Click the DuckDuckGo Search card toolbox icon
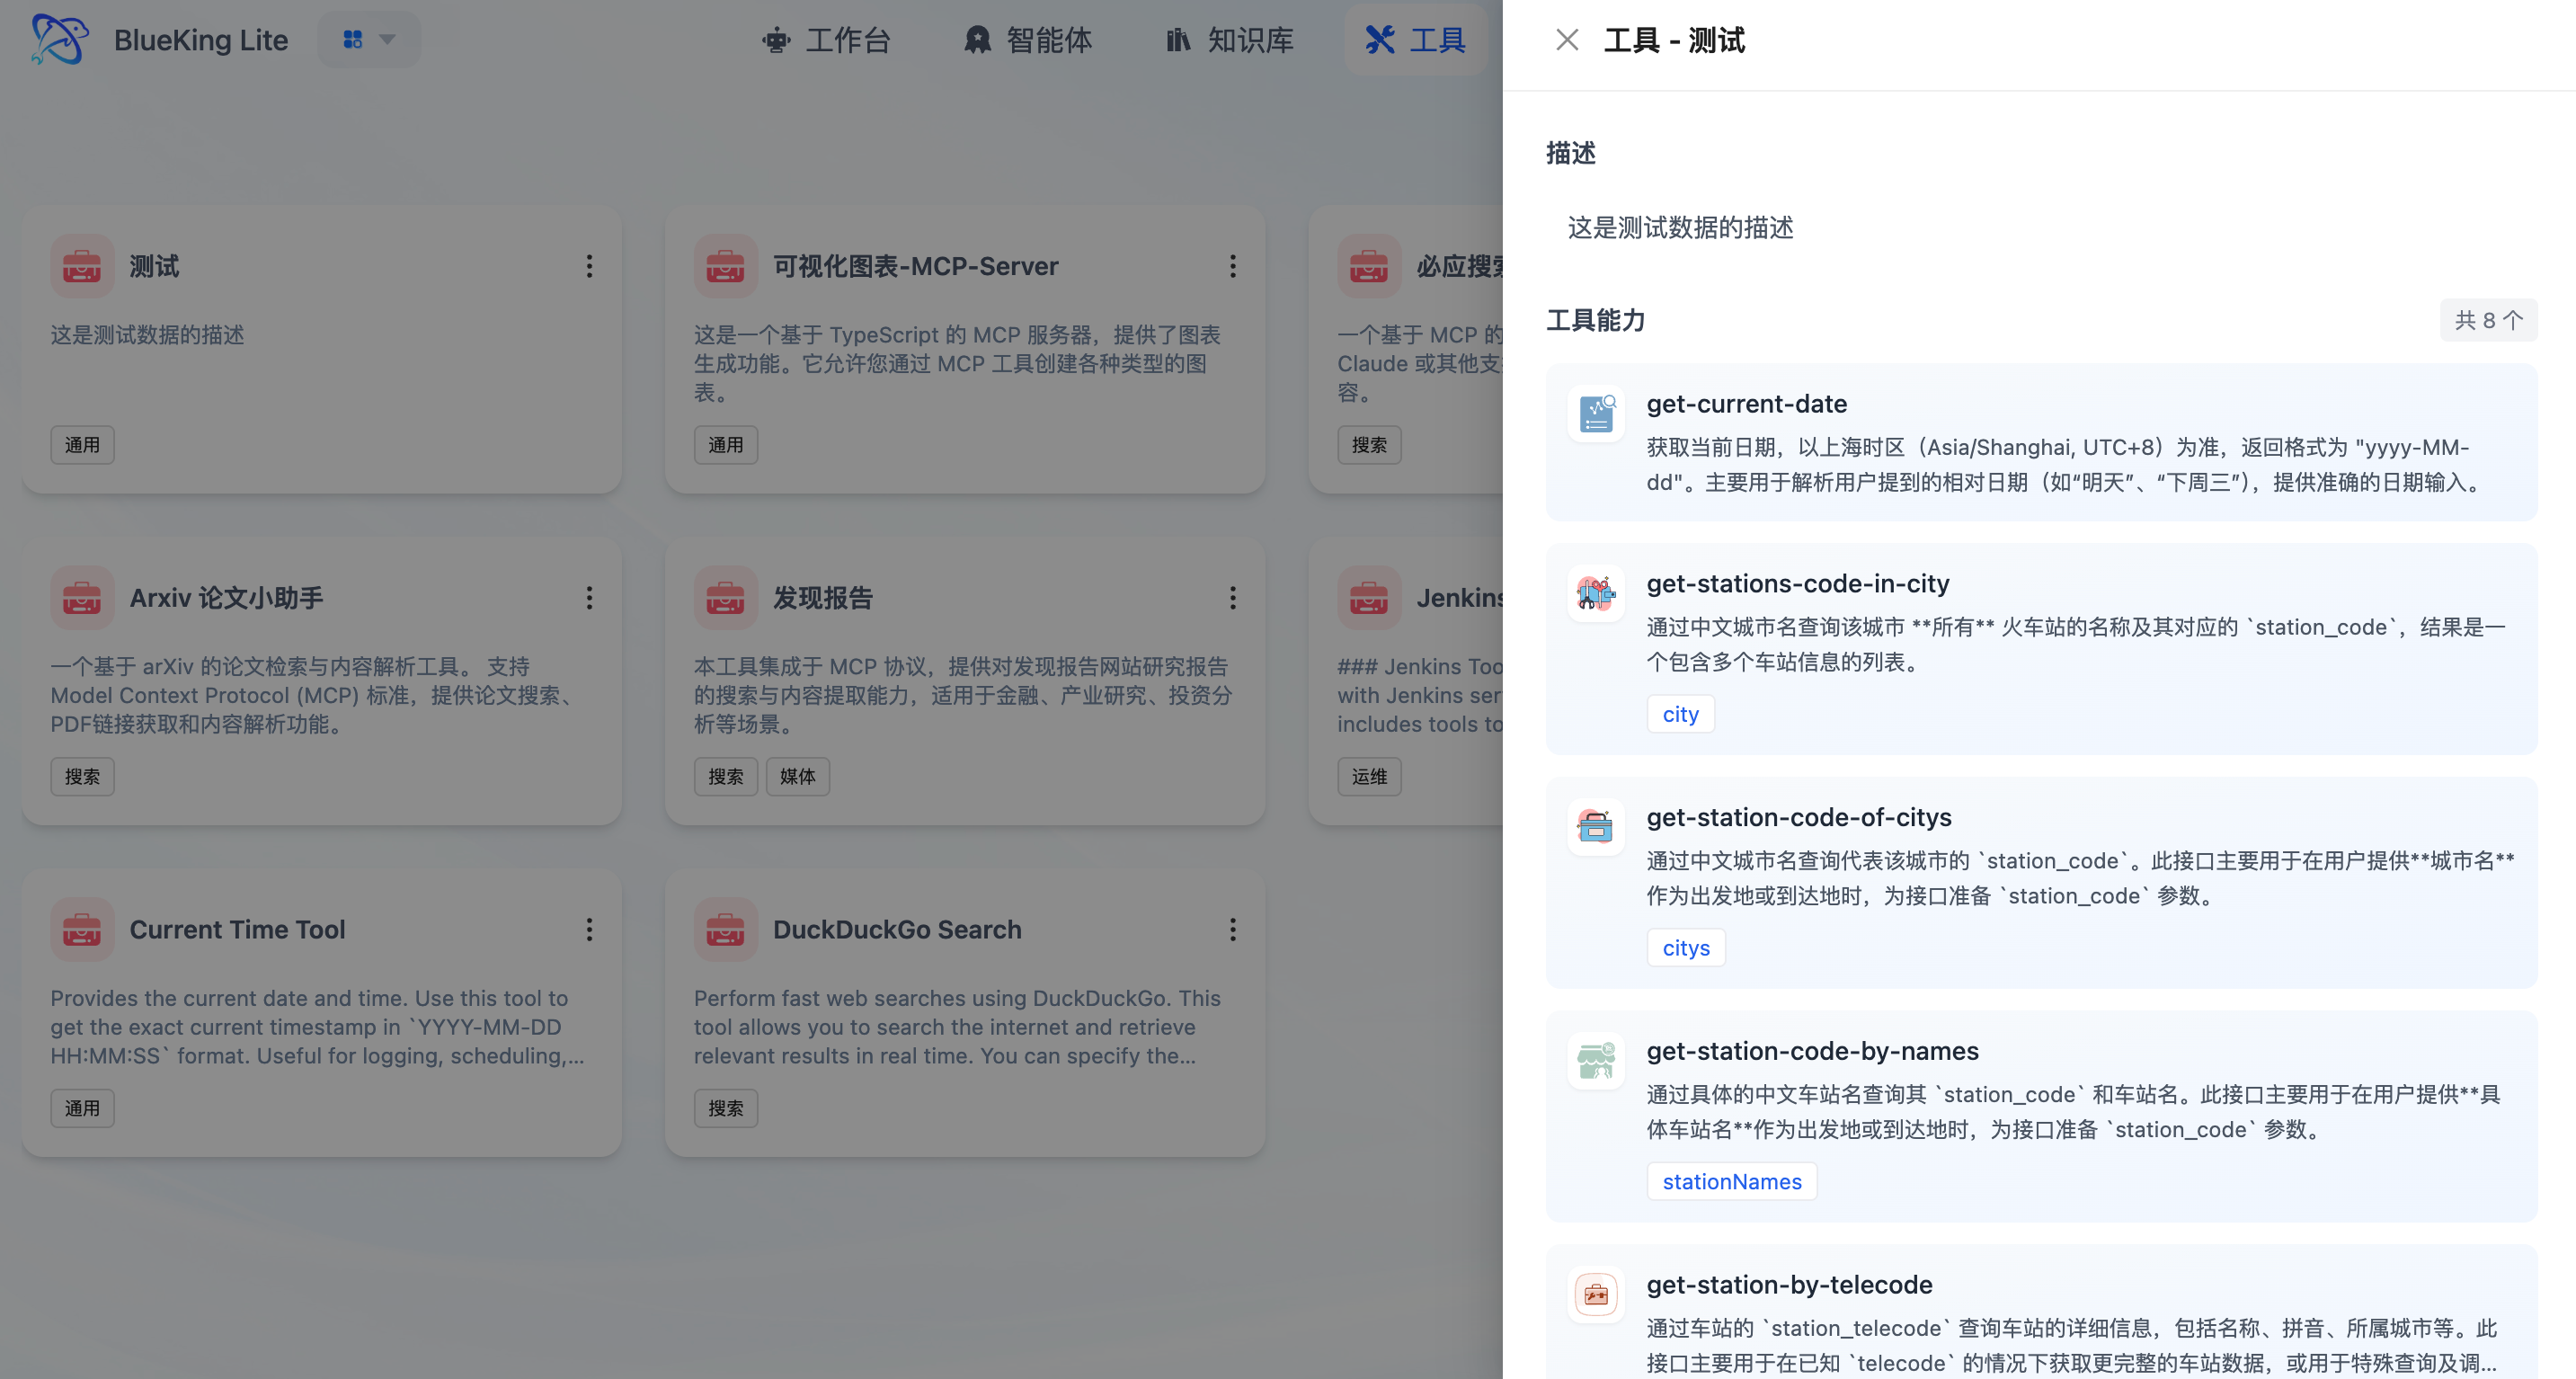The image size is (2576, 1379). (x=725, y=930)
